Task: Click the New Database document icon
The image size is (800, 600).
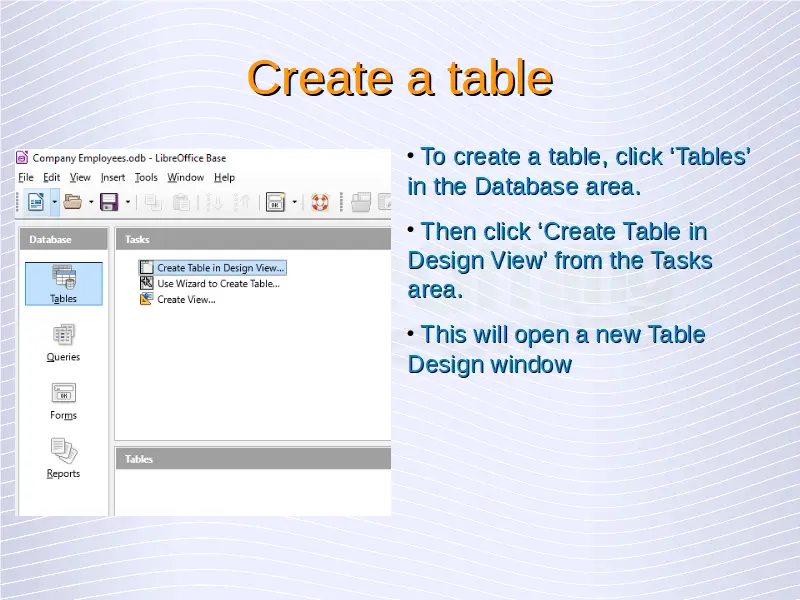Action: pos(36,202)
